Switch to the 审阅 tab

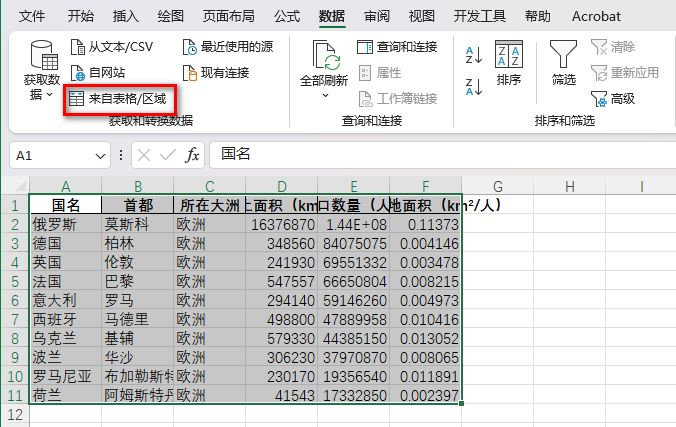377,16
